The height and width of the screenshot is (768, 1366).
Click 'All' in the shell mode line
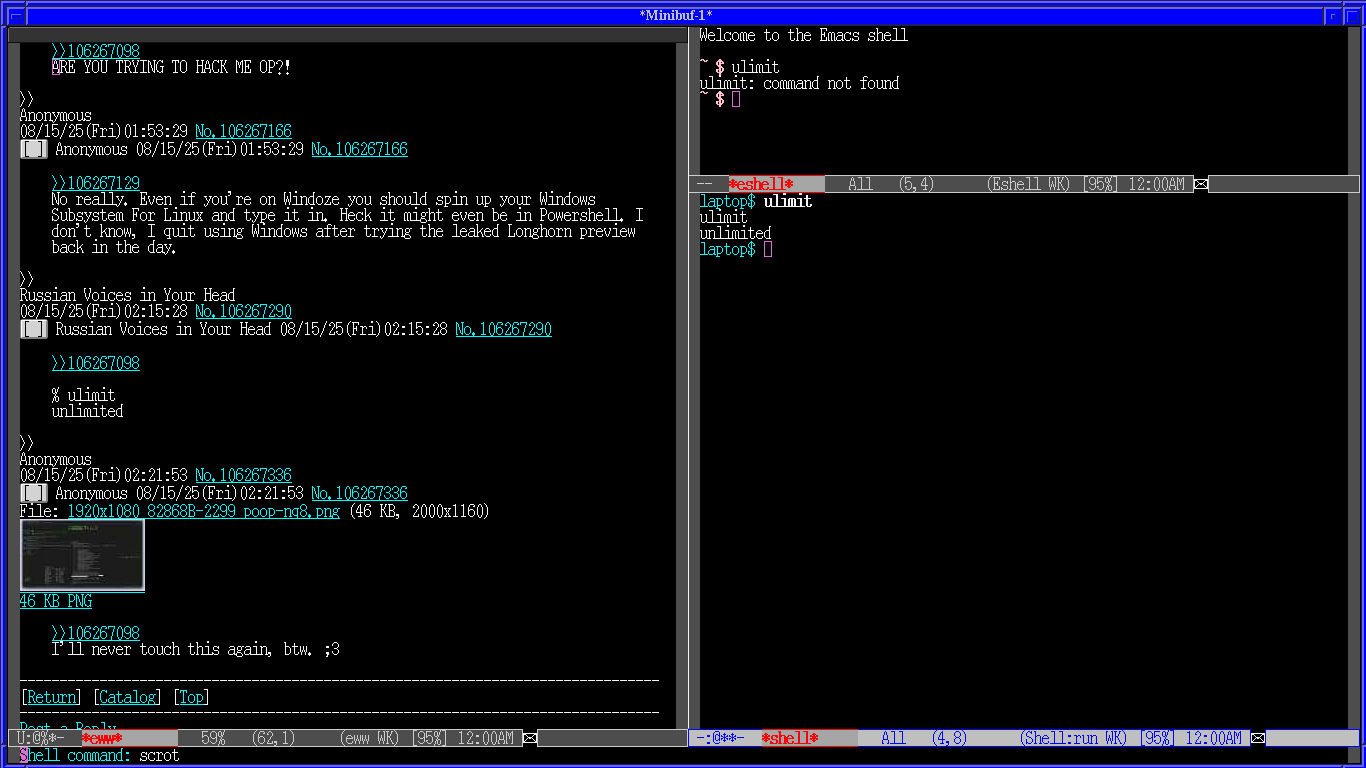point(893,739)
